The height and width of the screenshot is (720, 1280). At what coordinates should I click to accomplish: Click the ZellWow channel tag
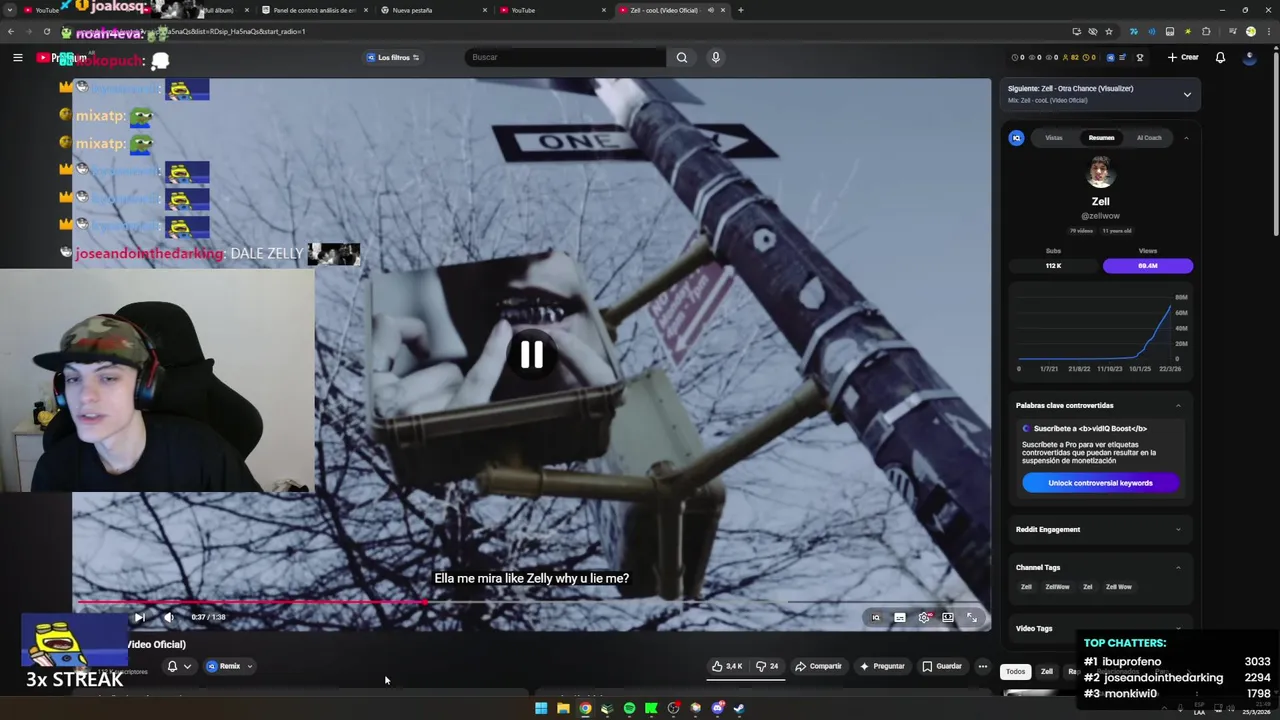[x=1057, y=587]
